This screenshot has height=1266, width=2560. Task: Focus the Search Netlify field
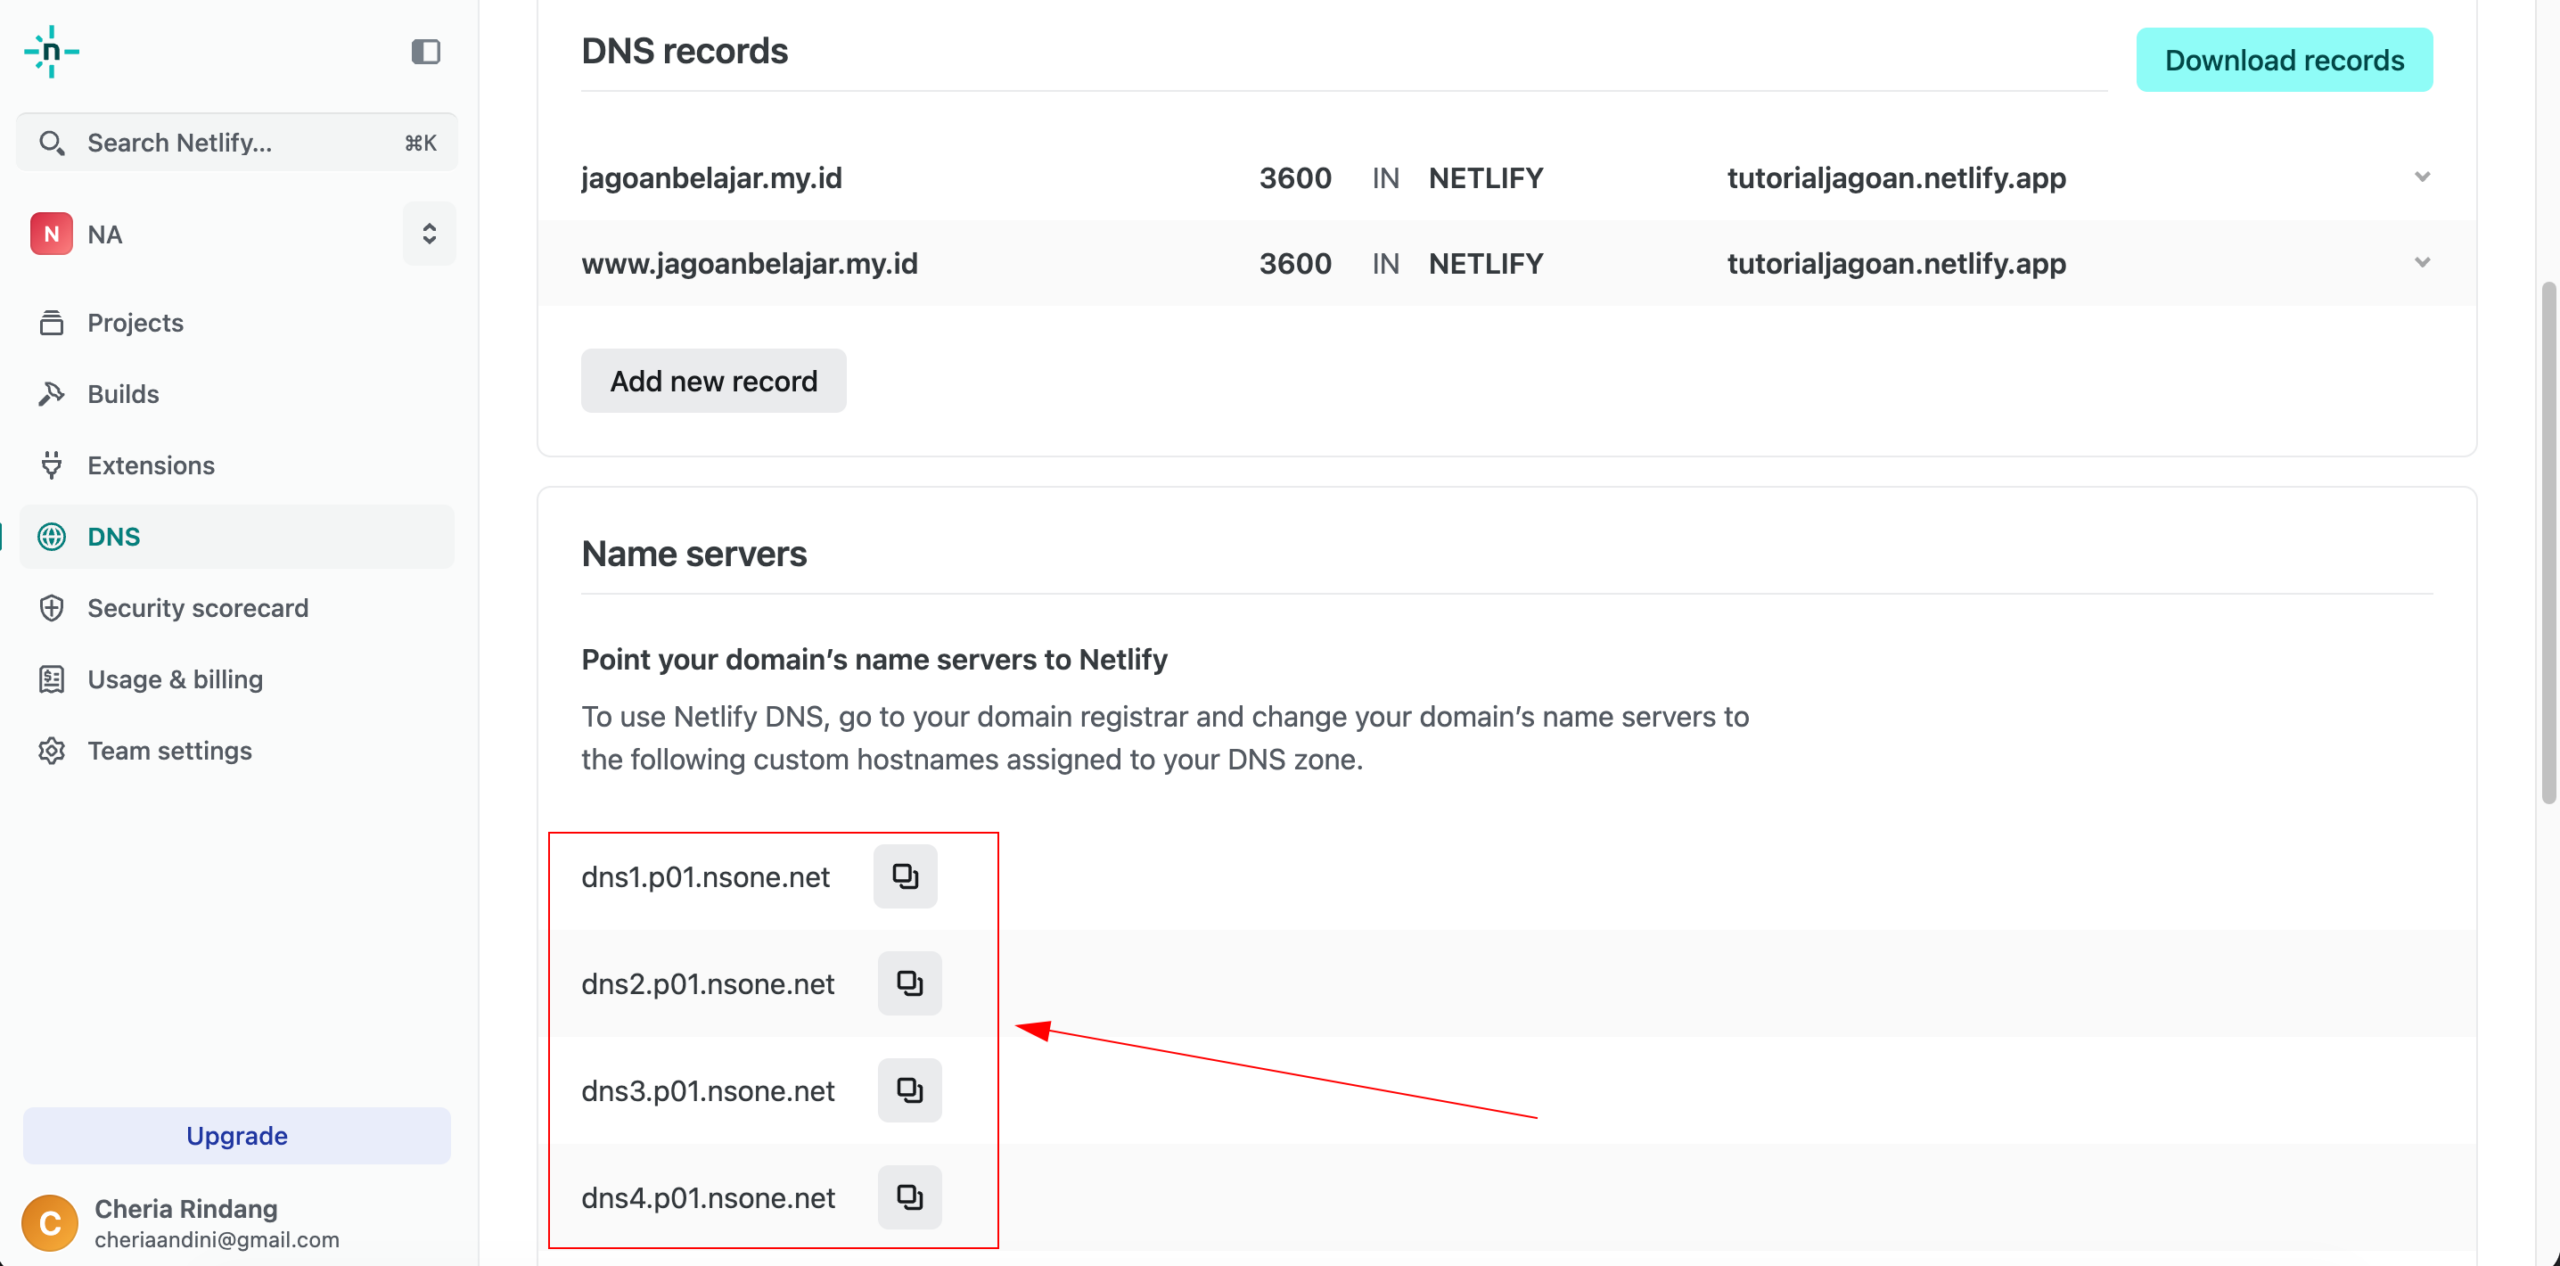[x=237, y=143]
